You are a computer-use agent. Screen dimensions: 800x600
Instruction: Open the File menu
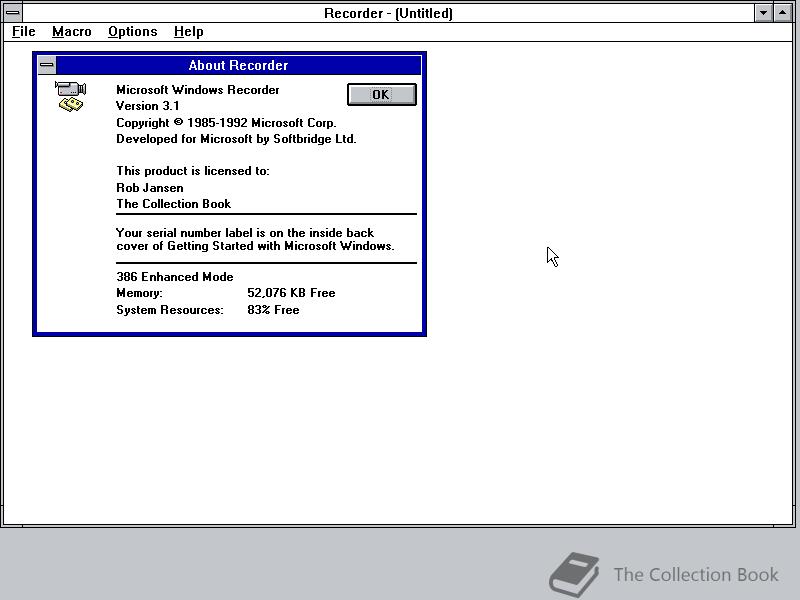(x=23, y=32)
